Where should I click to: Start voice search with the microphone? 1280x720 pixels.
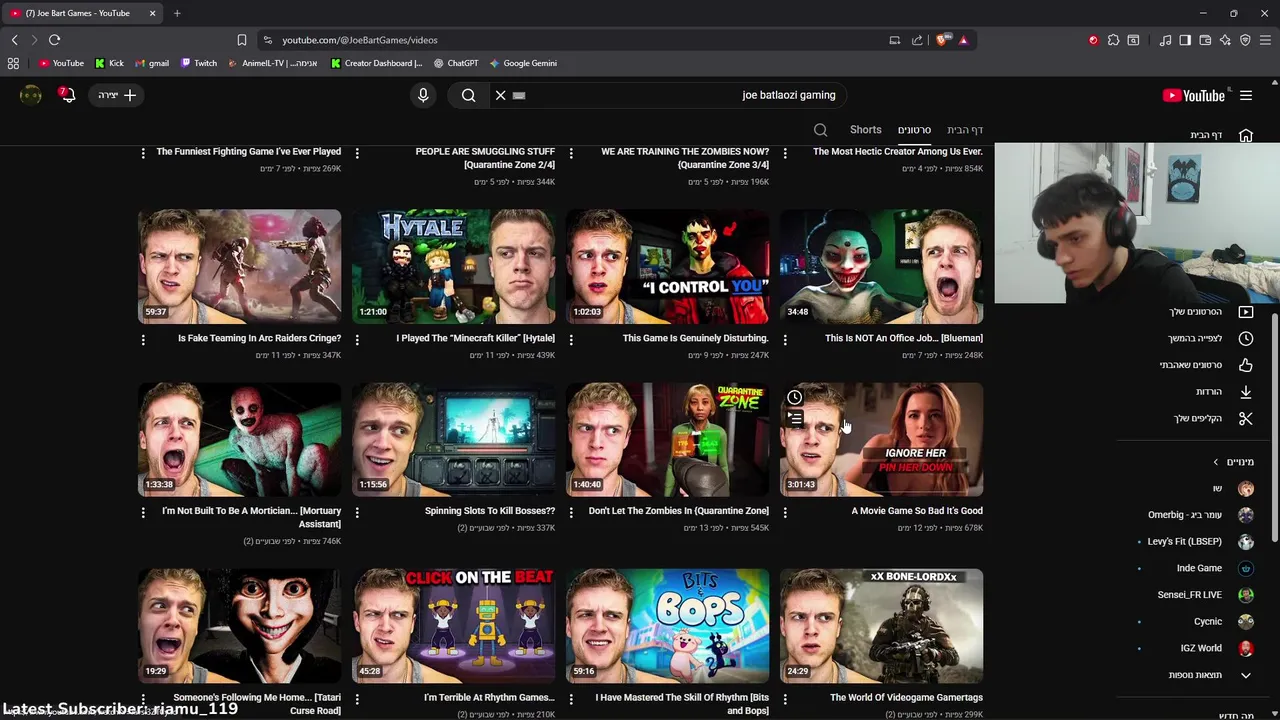click(423, 95)
